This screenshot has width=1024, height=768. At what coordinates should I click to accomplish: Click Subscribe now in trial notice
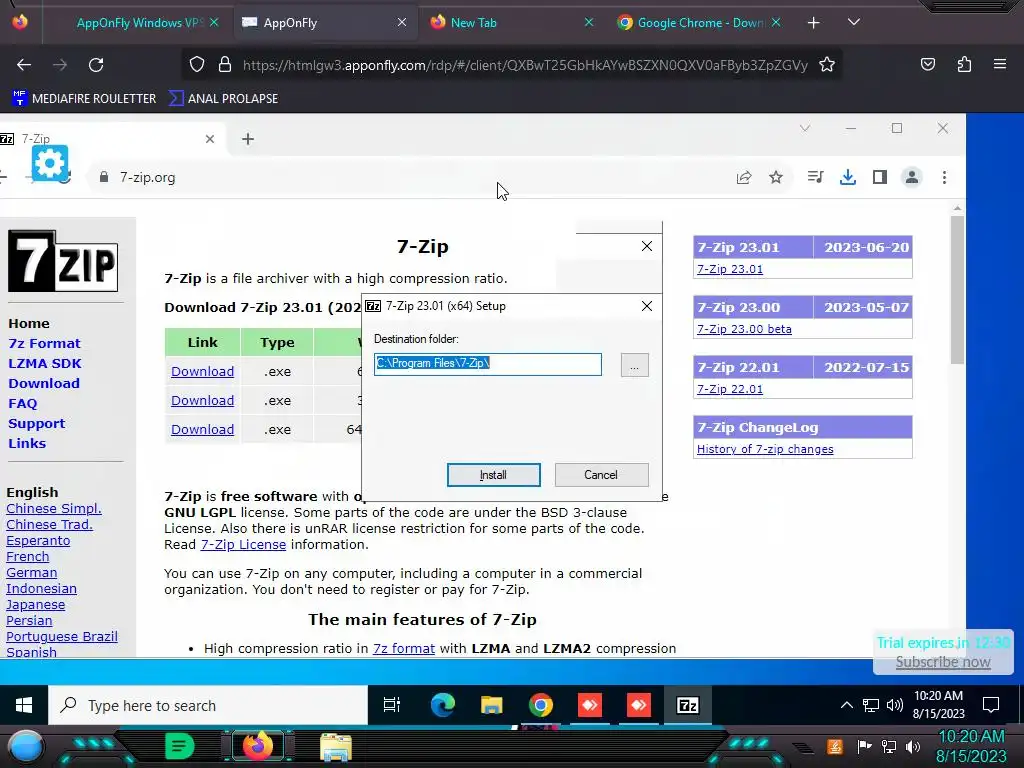942,662
